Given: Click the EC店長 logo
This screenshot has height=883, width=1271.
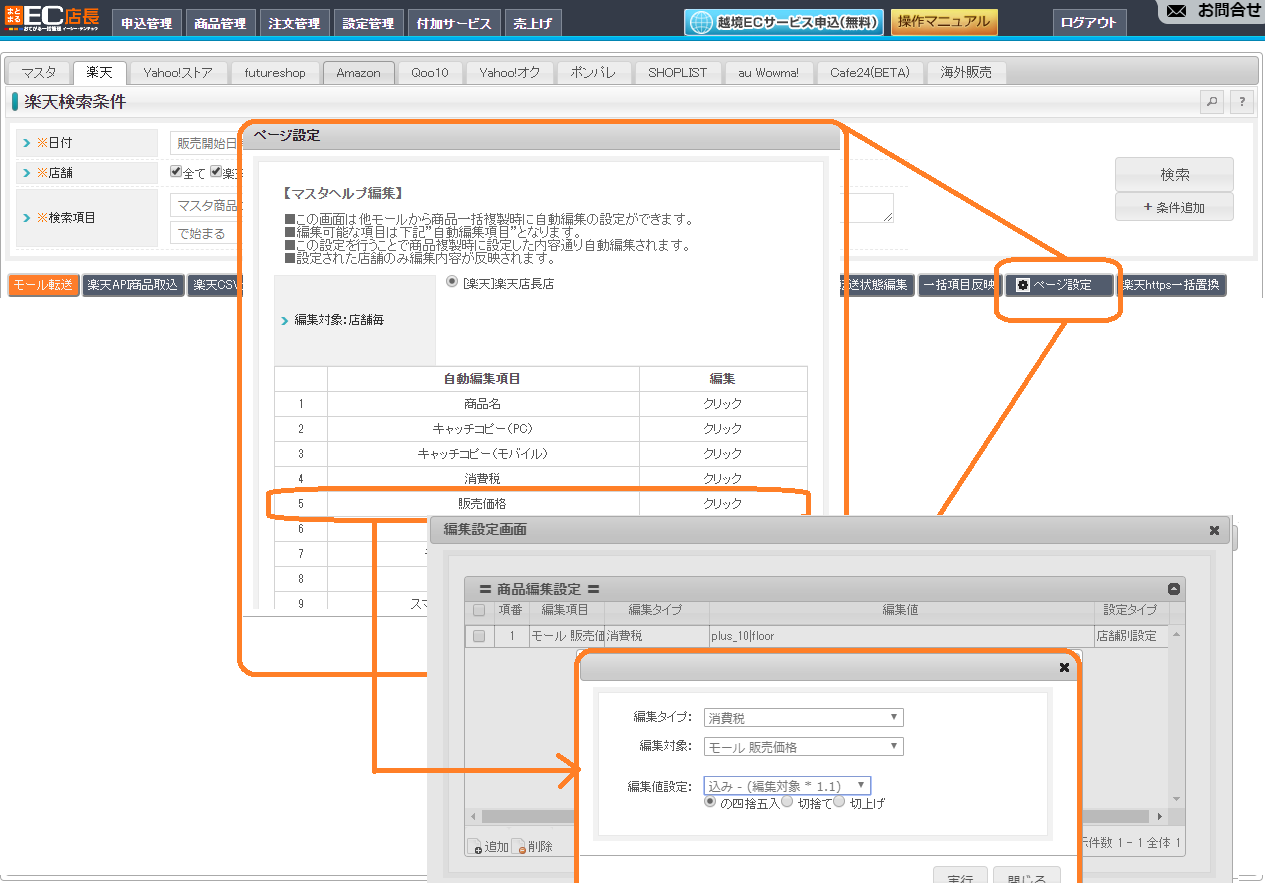Looking at the screenshot, I should click(x=52, y=18).
